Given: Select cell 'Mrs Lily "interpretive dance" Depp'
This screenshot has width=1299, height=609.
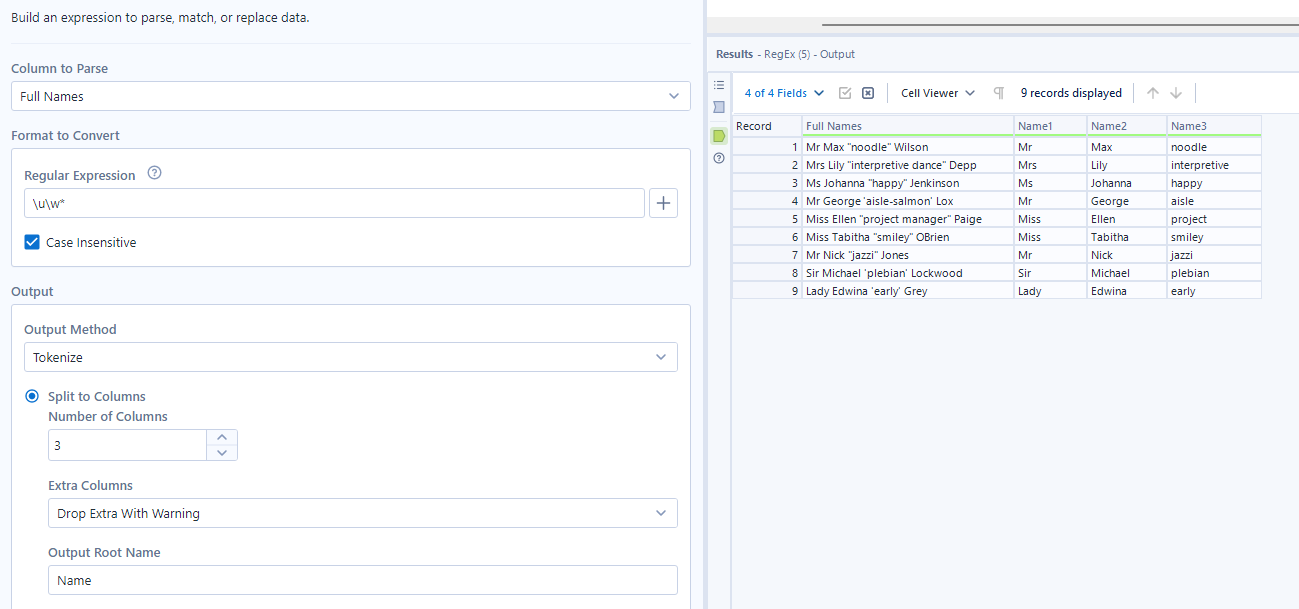Looking at the screenshot, I should click(908, 165).
